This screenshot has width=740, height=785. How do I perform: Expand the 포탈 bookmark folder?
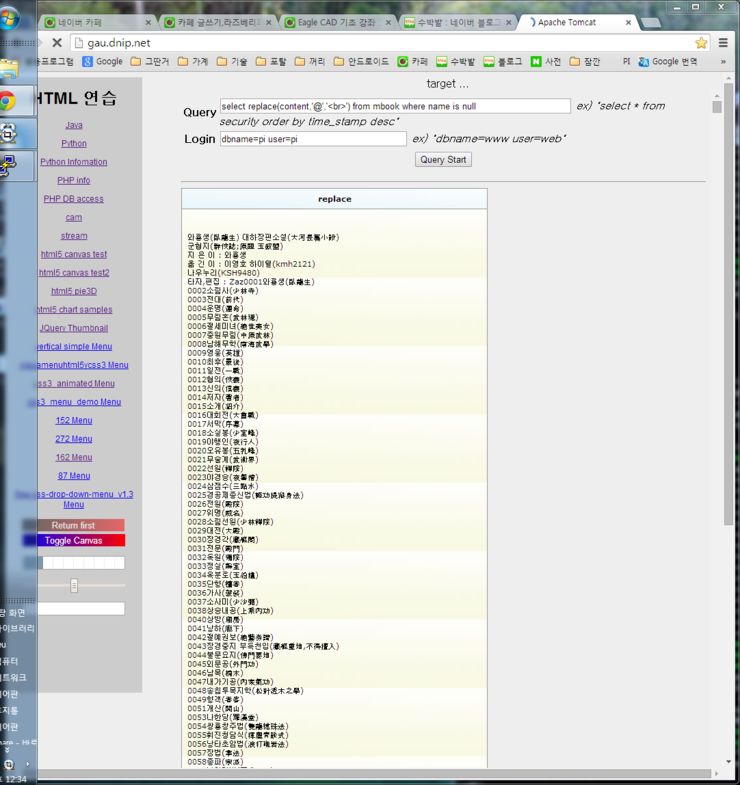(x=270, y=62)
